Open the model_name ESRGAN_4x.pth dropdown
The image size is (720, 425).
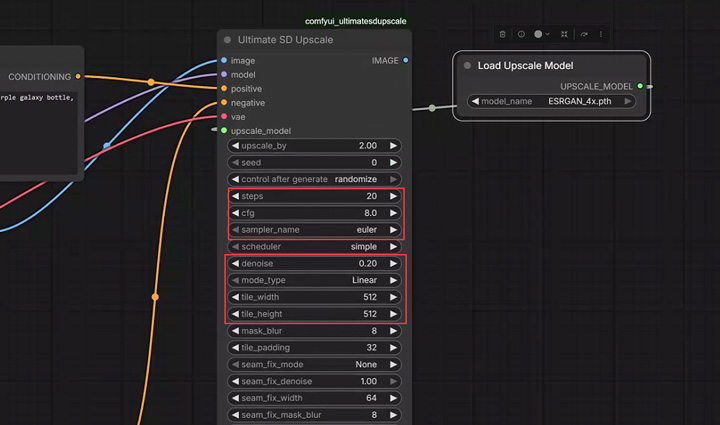pos(551,101)
